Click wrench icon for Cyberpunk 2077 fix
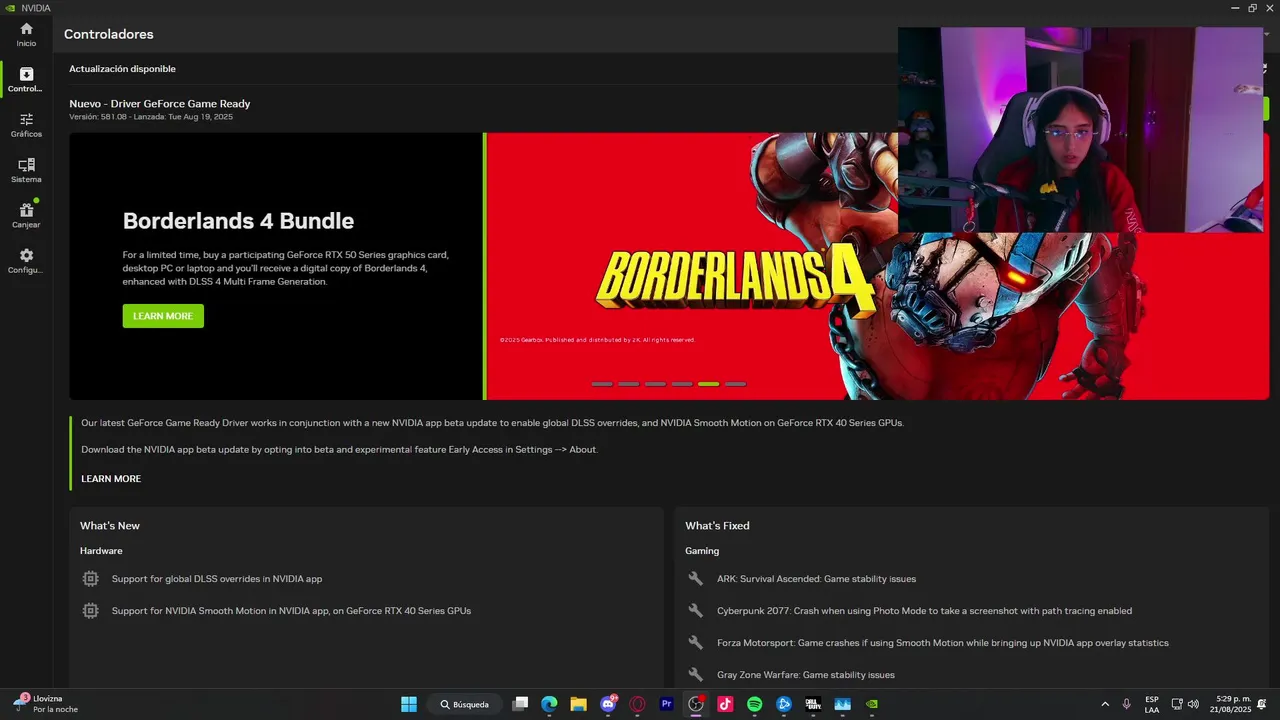The image size is (1280, 720). pos(696,611)
